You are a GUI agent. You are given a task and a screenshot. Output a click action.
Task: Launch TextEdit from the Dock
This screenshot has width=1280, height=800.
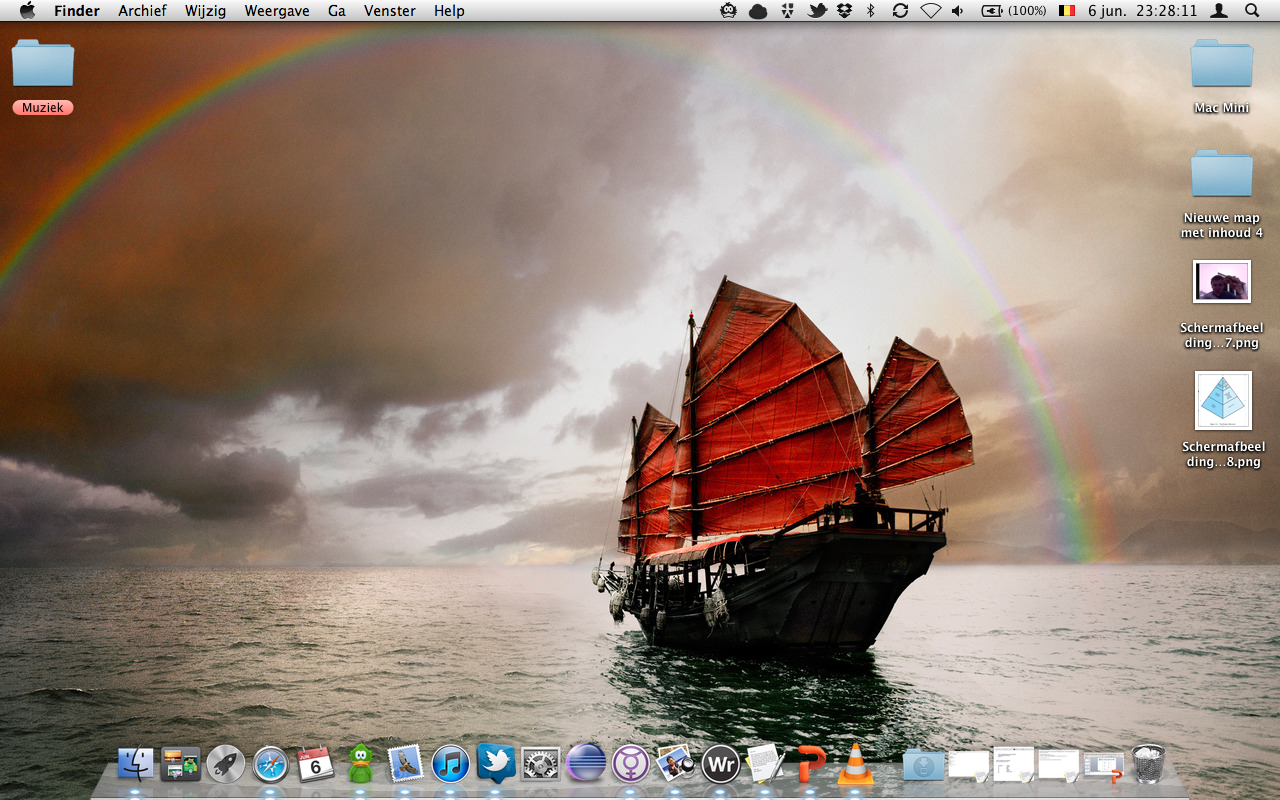(x=765, y=765)
